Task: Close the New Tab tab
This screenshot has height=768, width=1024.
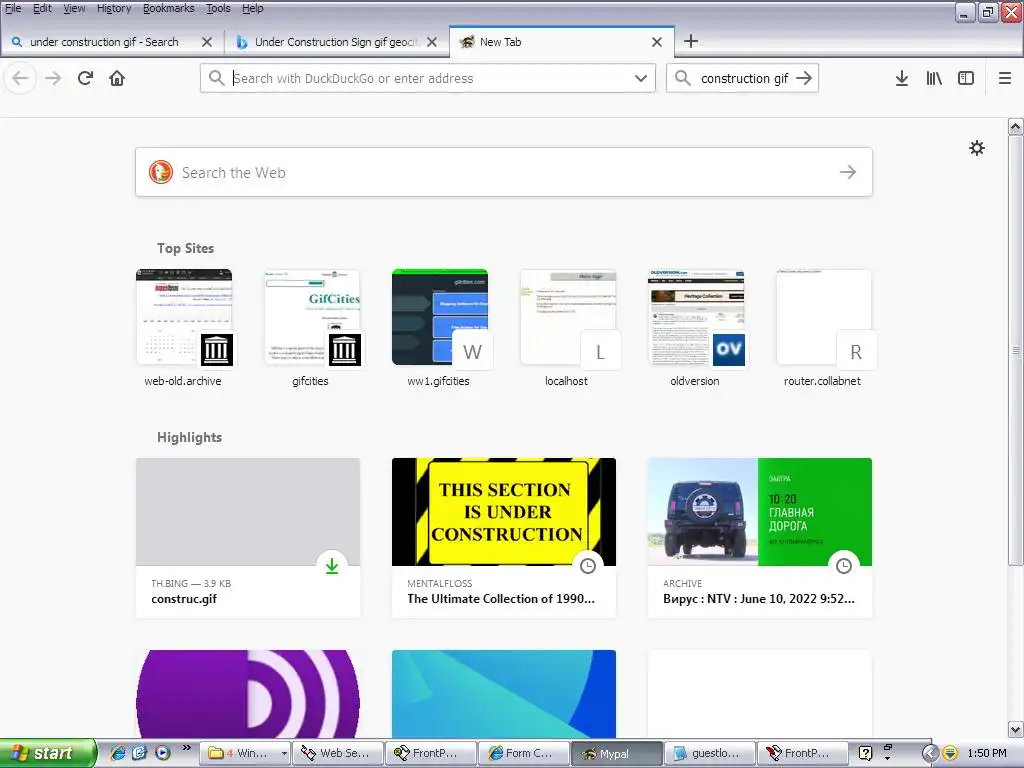Action: pyautogui.click(x=657, y=42)
